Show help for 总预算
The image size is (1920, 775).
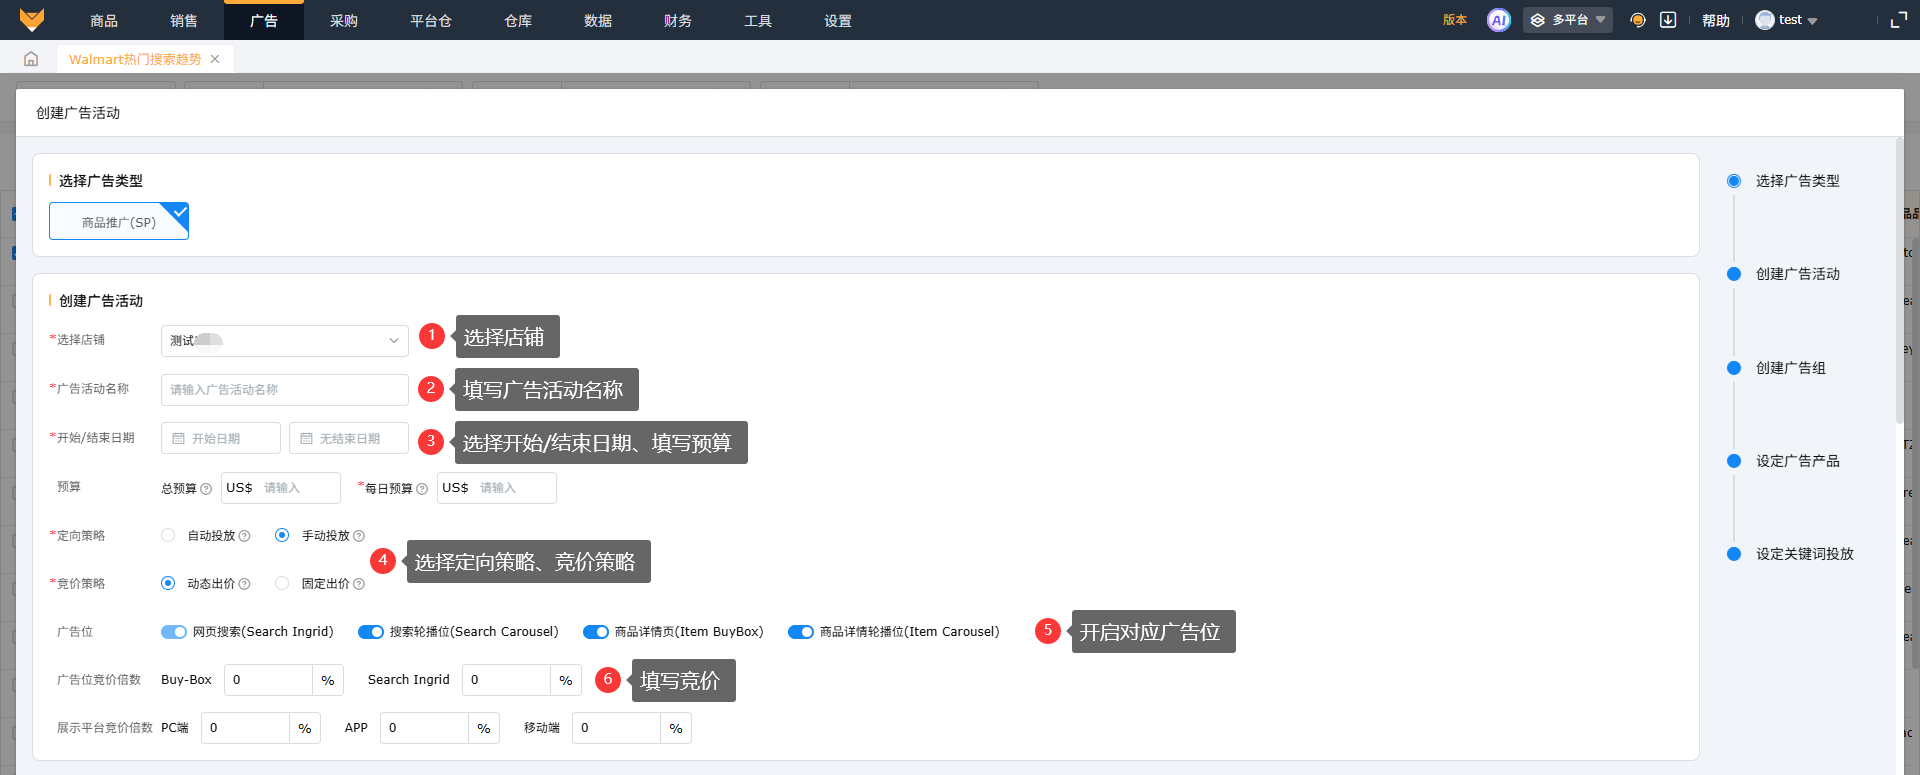pyautogui.click(x=206, y=489)
